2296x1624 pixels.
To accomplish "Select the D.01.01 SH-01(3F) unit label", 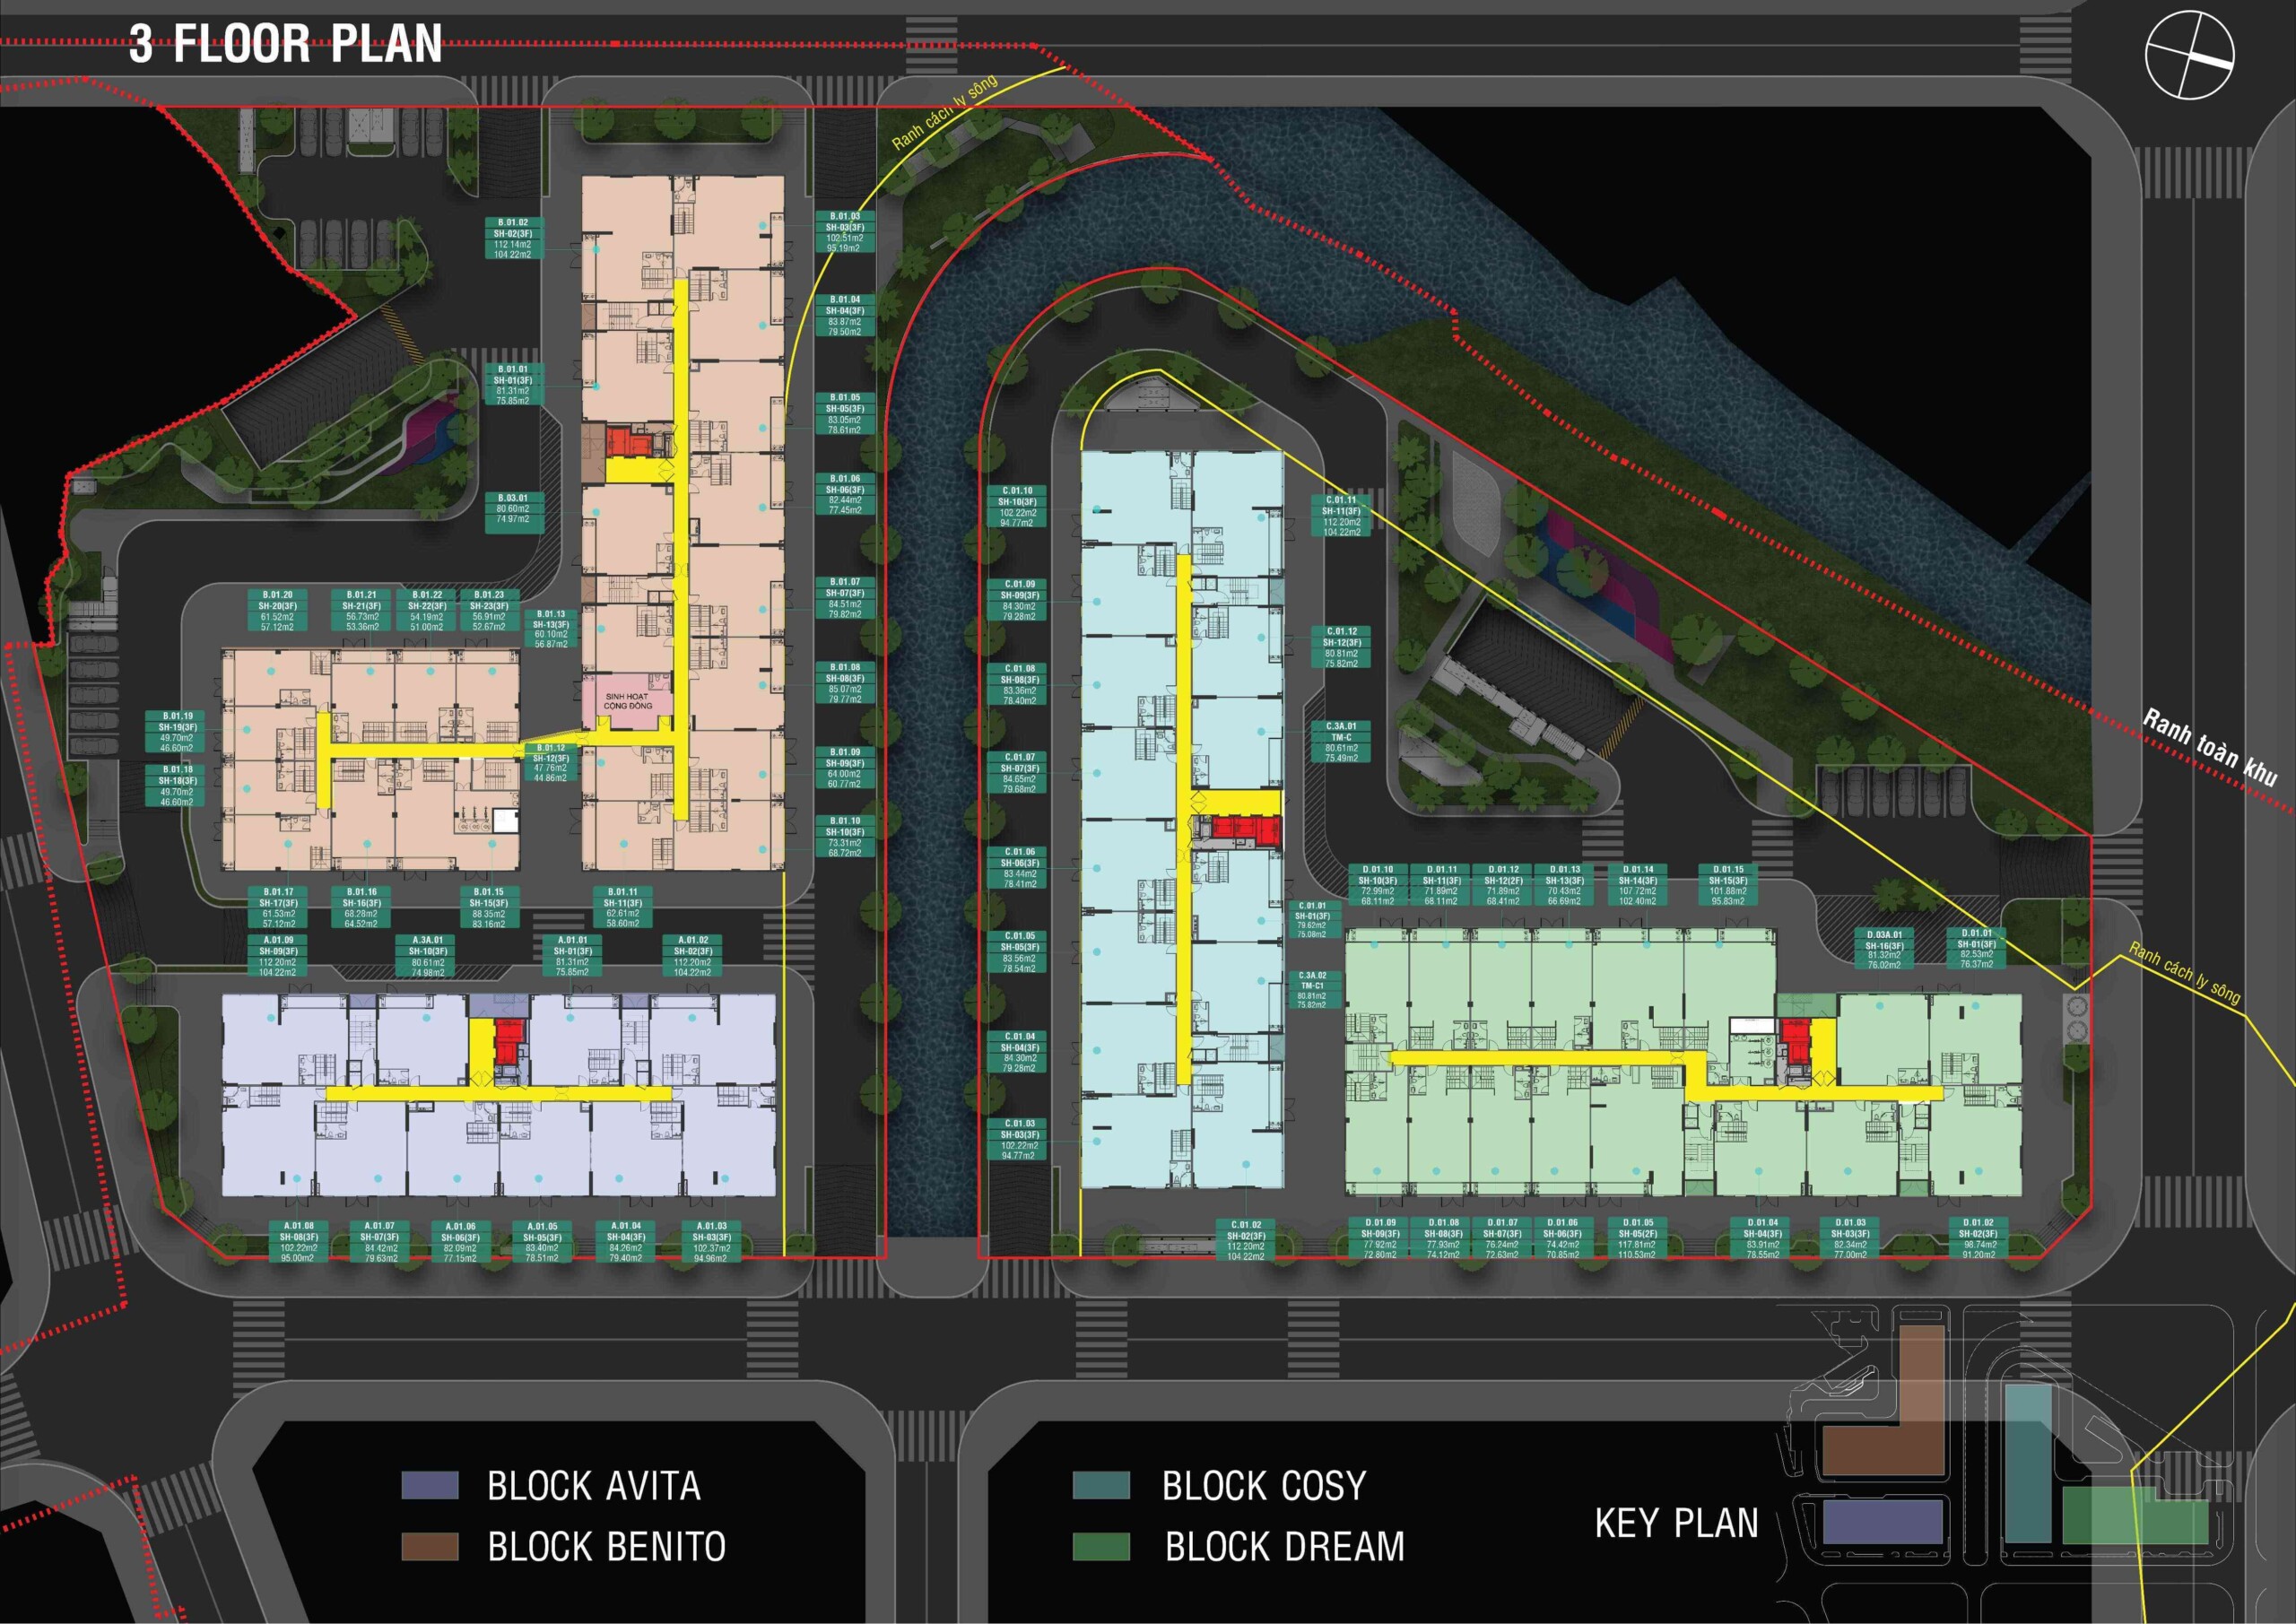I will click(1977, 948).
